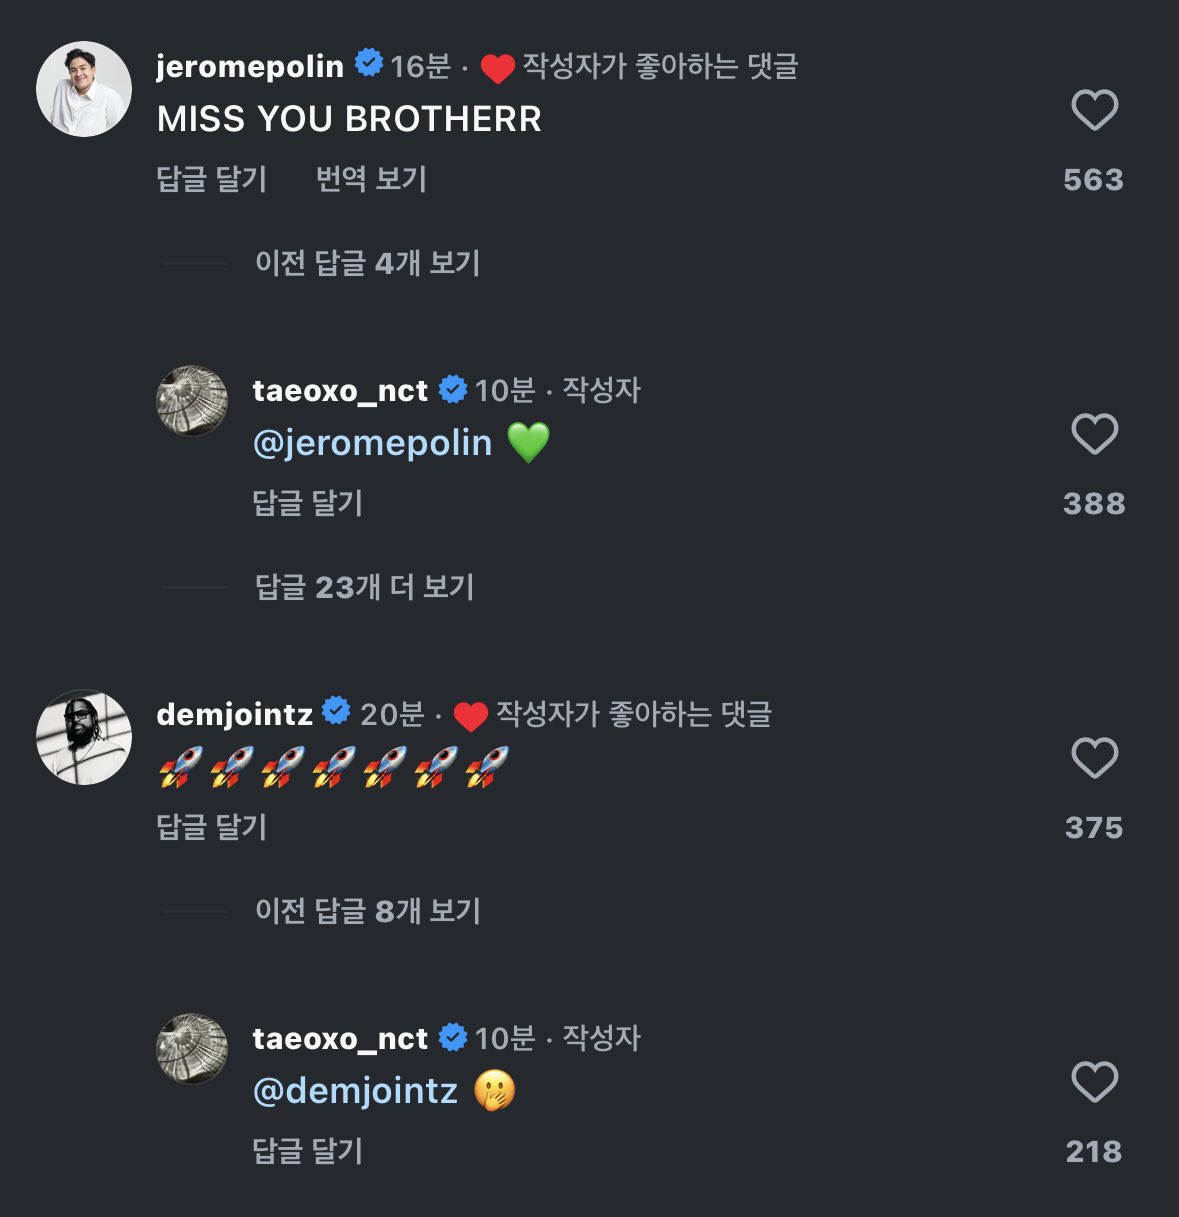1179x1217 pixels.
Task: View the 563 likes count on jeromepolin's comment
Action: [x=1093, y=180]
